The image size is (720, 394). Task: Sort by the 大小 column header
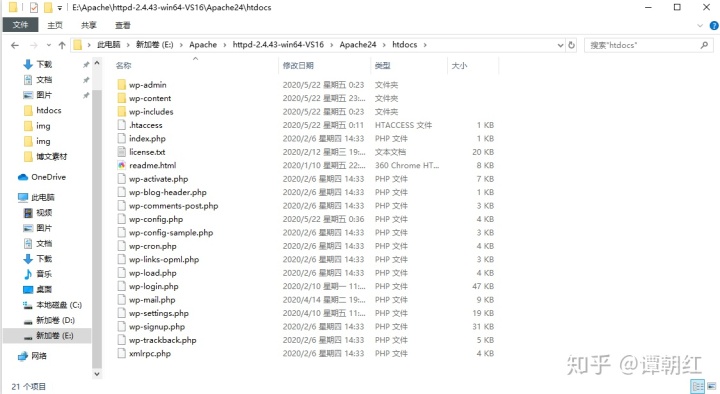click(x=459, y=66)
